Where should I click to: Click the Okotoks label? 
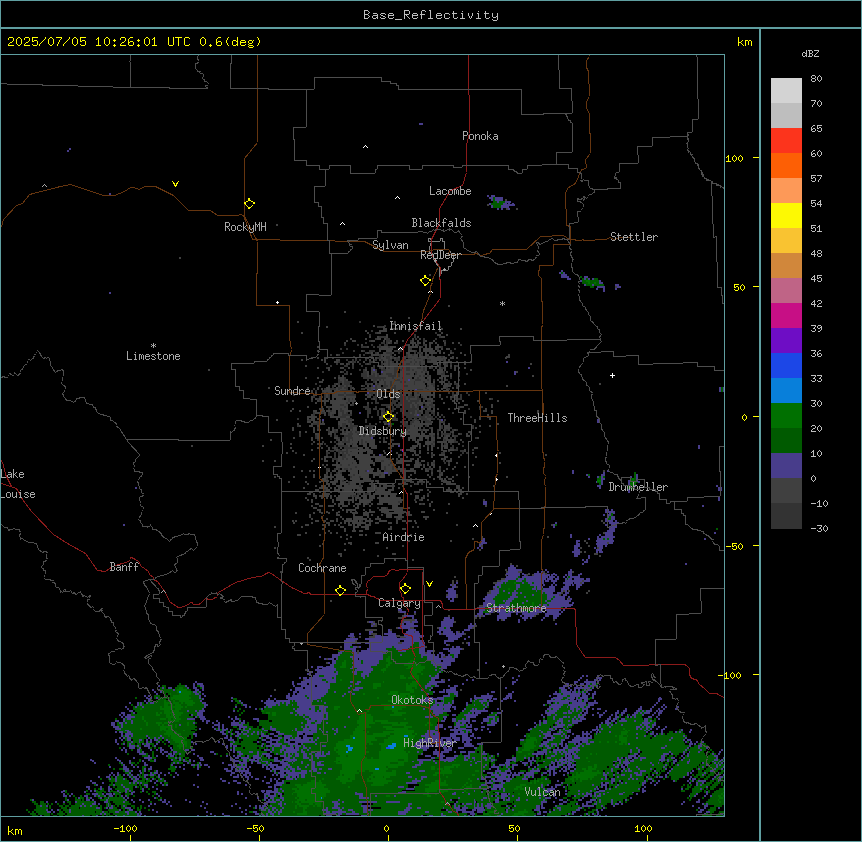(412, 700)
